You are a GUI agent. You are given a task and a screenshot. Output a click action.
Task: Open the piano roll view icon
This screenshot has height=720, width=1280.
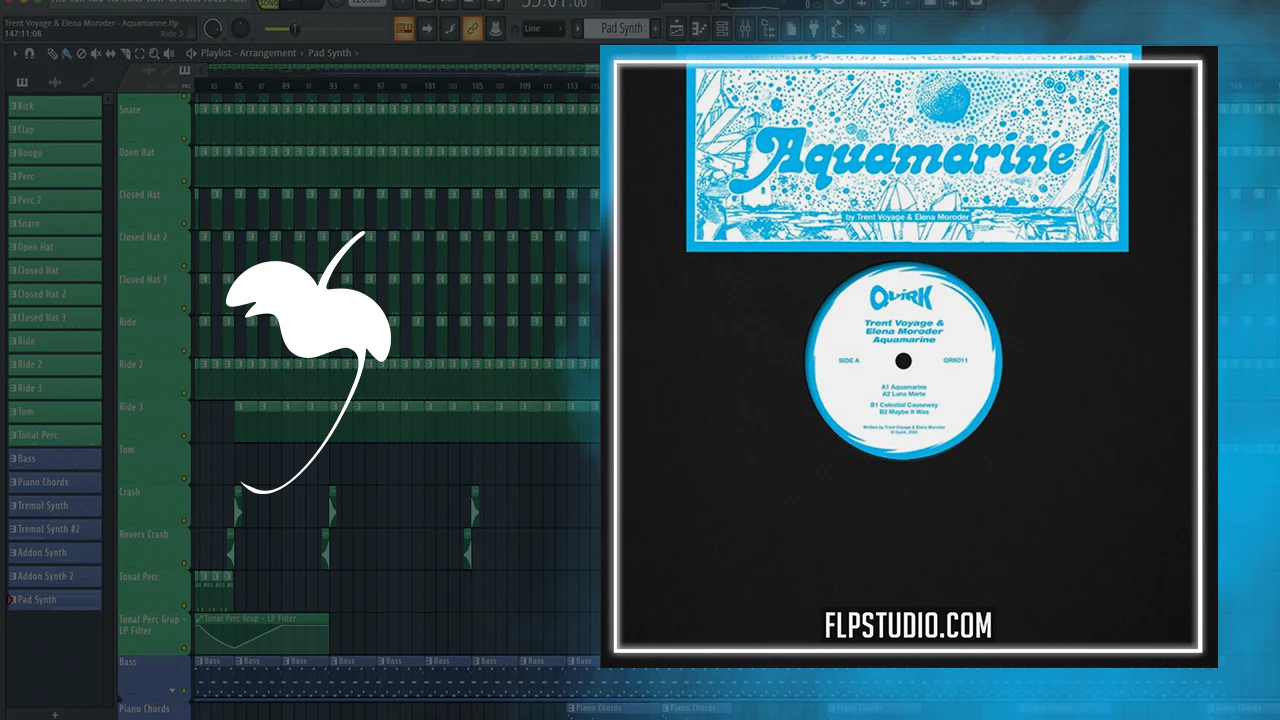(698, 29)
